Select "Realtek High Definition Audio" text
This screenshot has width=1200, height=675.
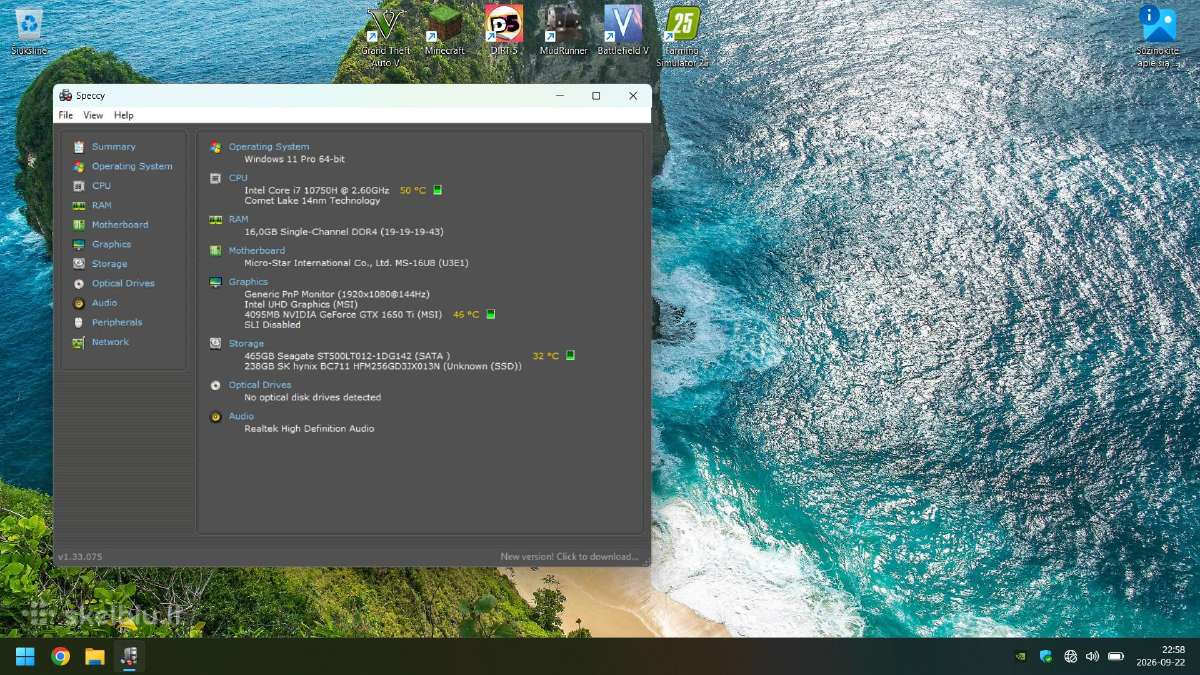pyautogui.click(x=309, y=428)
